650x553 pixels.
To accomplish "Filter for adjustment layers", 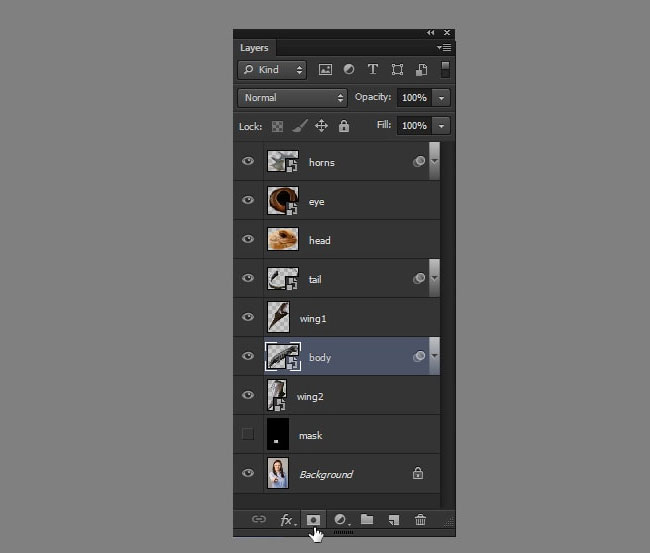I will coord(349,69).
